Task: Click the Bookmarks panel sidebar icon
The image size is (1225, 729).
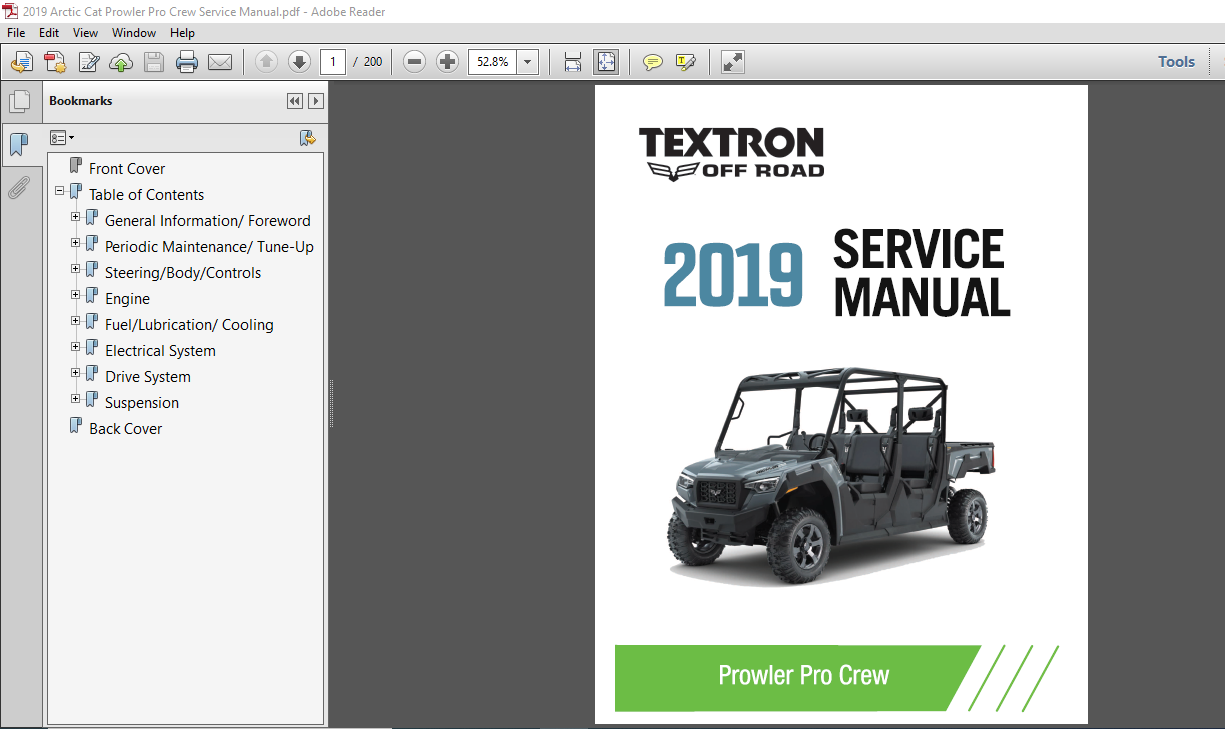Action: [19, 146]
